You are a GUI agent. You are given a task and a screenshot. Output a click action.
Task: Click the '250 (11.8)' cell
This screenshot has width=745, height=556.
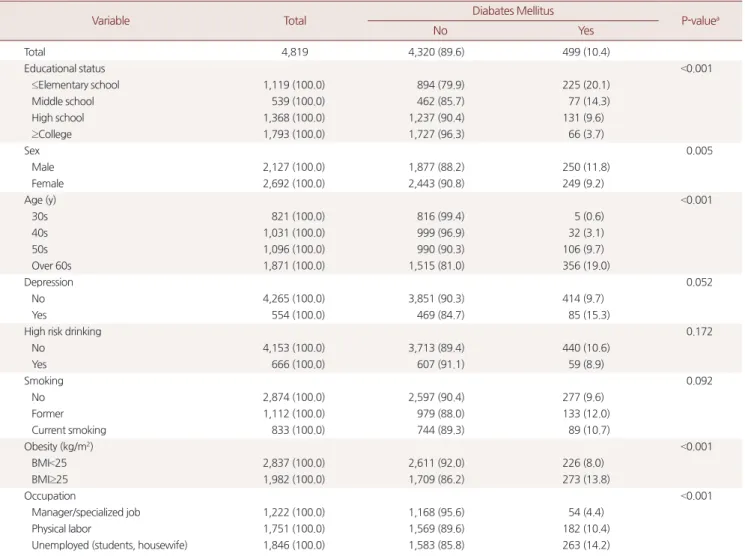click(586, 167)
